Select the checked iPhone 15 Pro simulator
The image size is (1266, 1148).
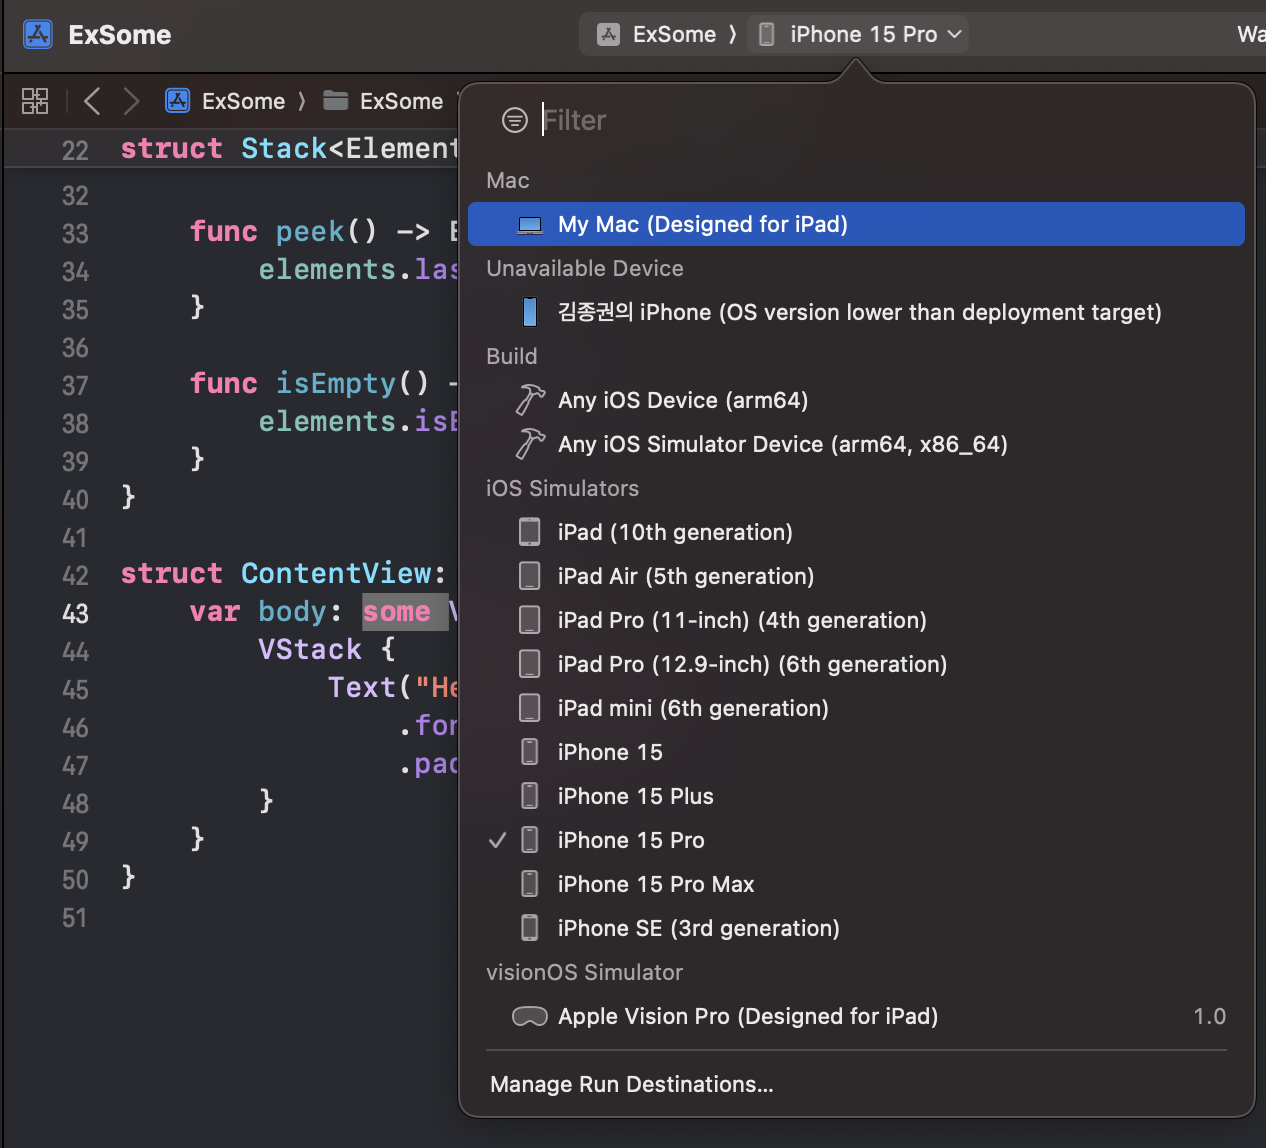click(856, 840)
